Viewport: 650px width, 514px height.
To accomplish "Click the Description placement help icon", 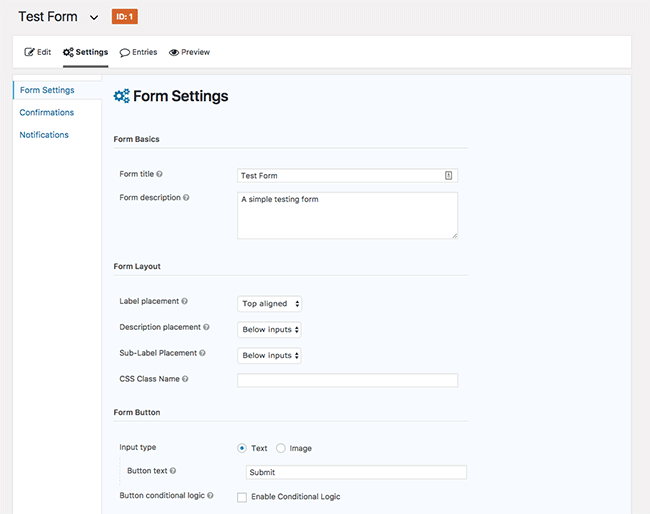I will click(206, 327).
